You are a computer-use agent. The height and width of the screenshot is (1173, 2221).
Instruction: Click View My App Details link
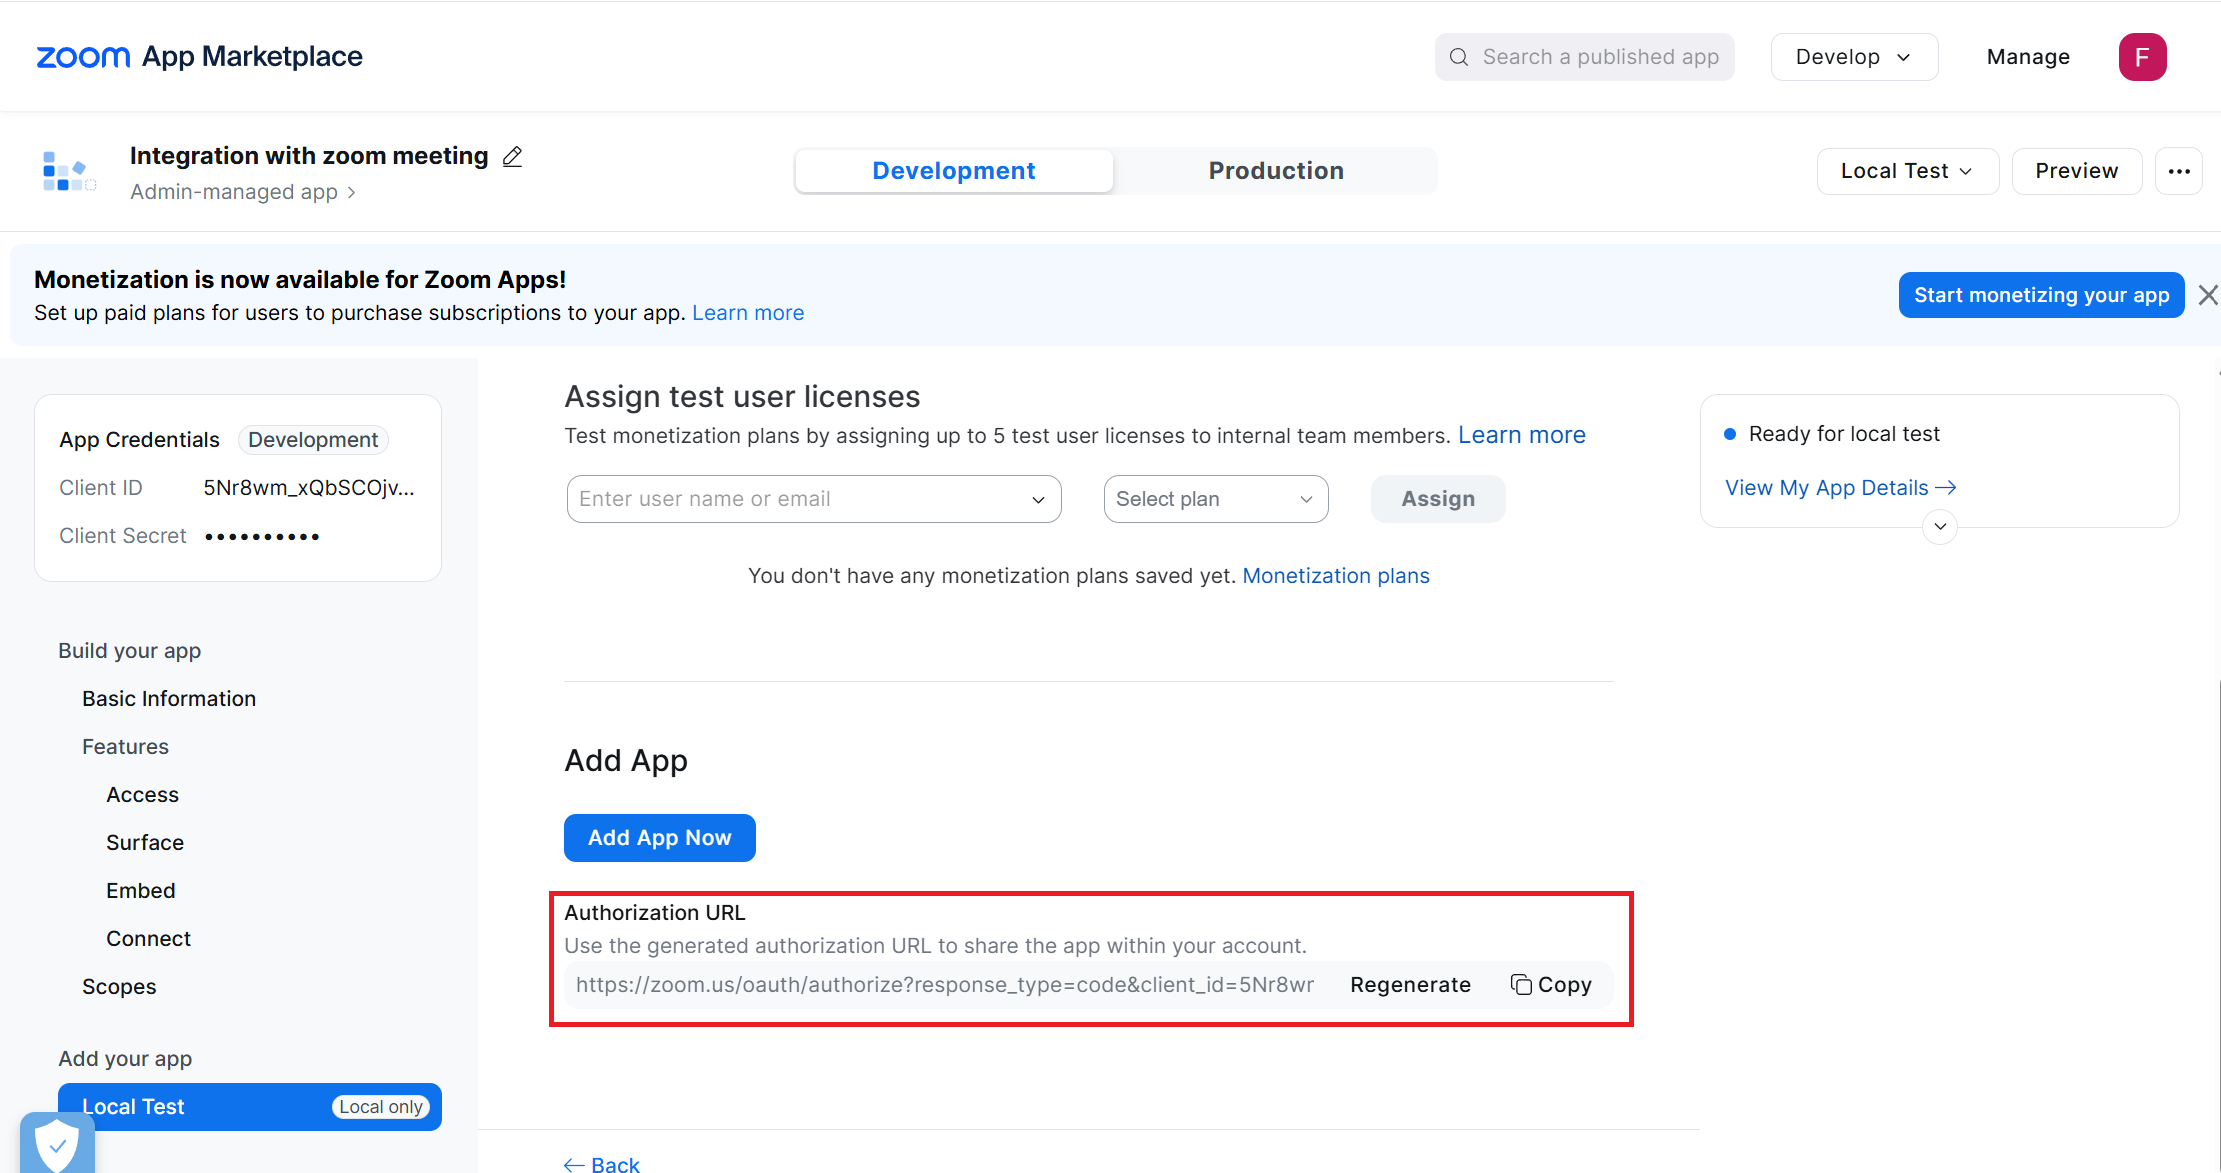pos(1840,488)
